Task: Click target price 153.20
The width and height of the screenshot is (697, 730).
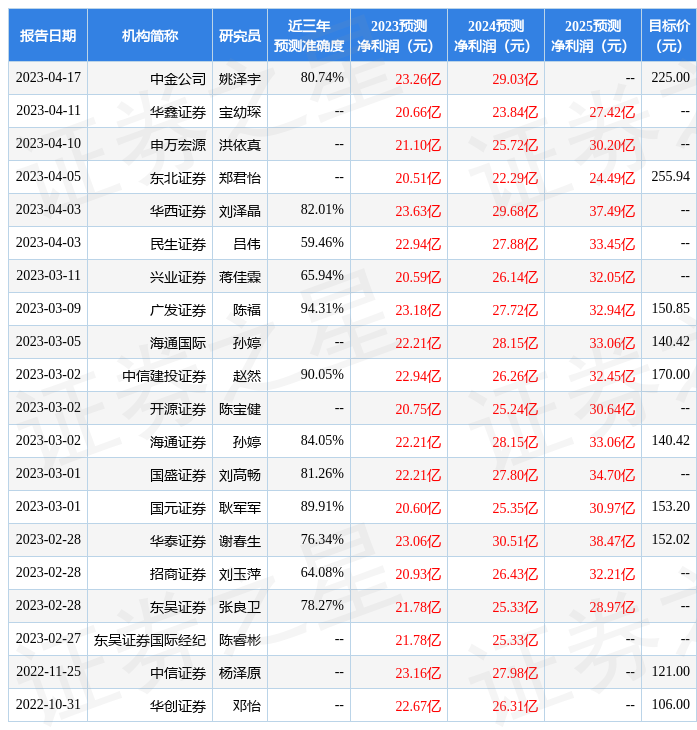Action: (670, 507)
